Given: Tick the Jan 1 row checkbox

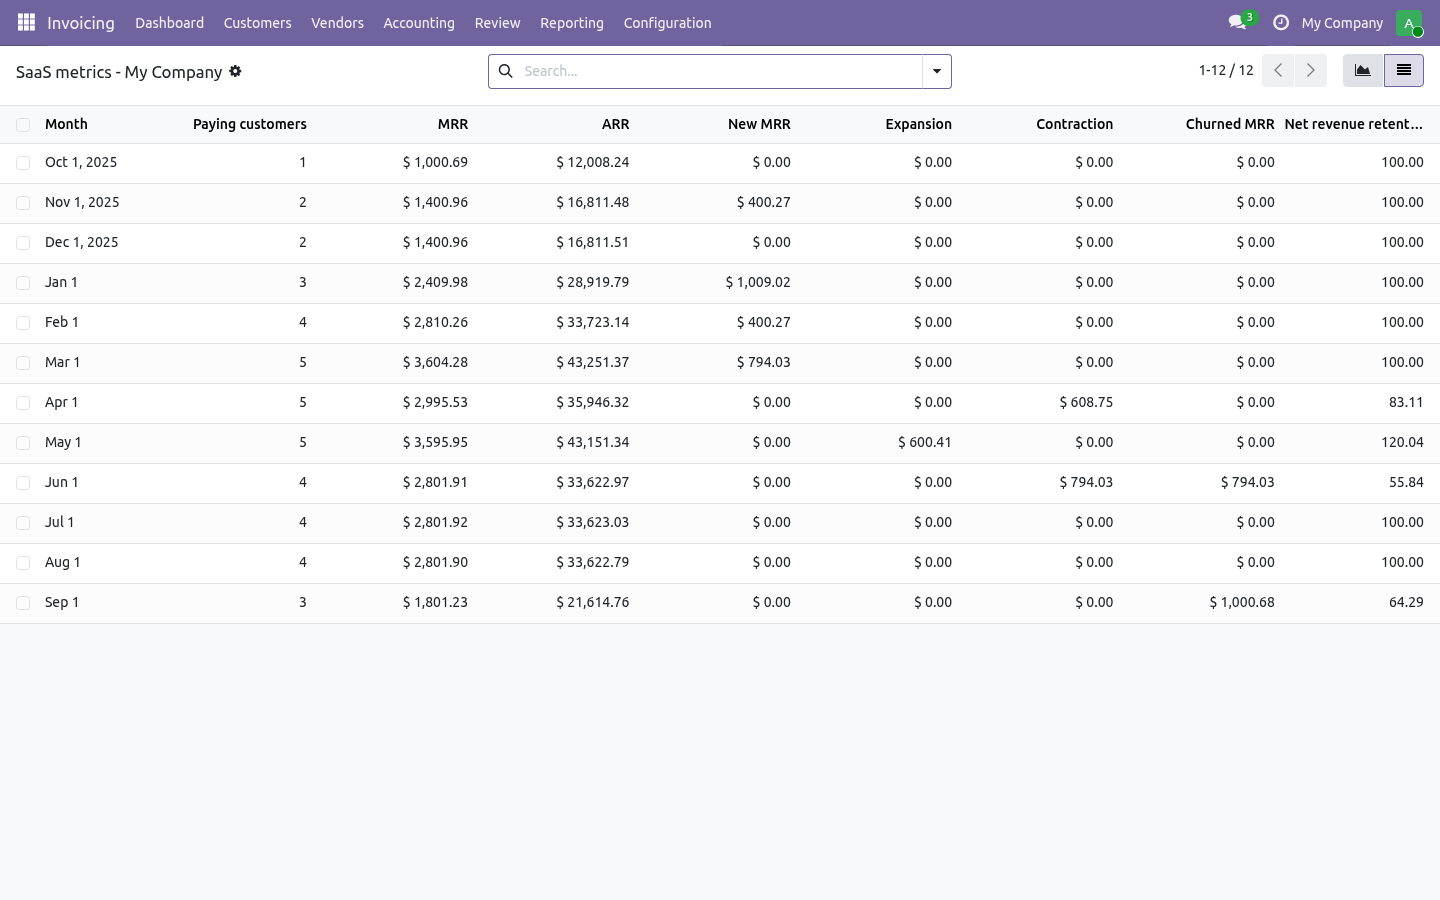Looking at the screenshot, I should (x=23, y=283).
